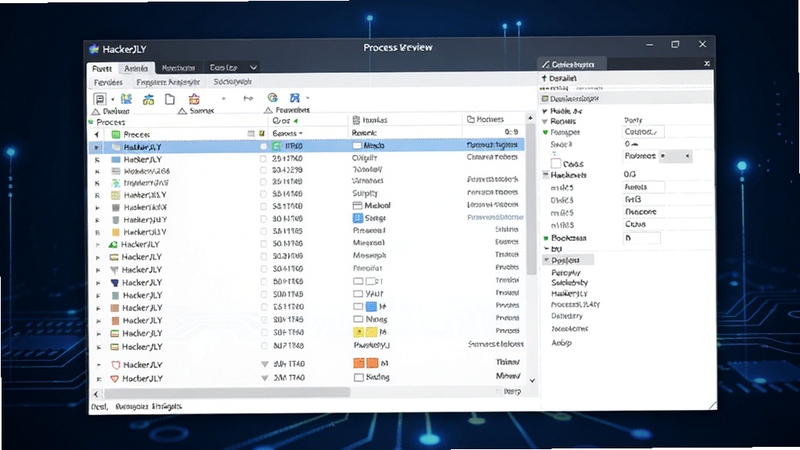Viewport: 800px width, 450px height.
Task: Click the up-arrow icon beside Detaliet
Action: pos(544,78)
